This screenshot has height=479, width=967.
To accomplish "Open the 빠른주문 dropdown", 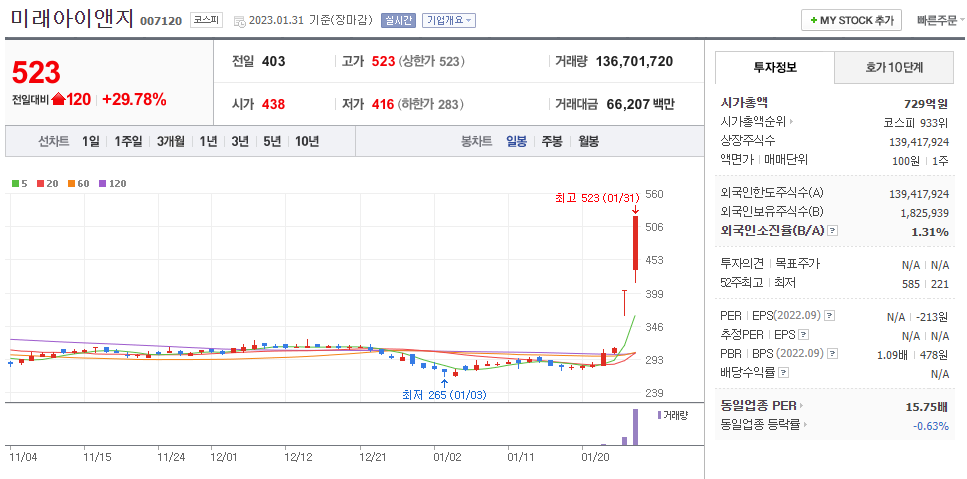I will pyautogui.click(x=941, y=20).
